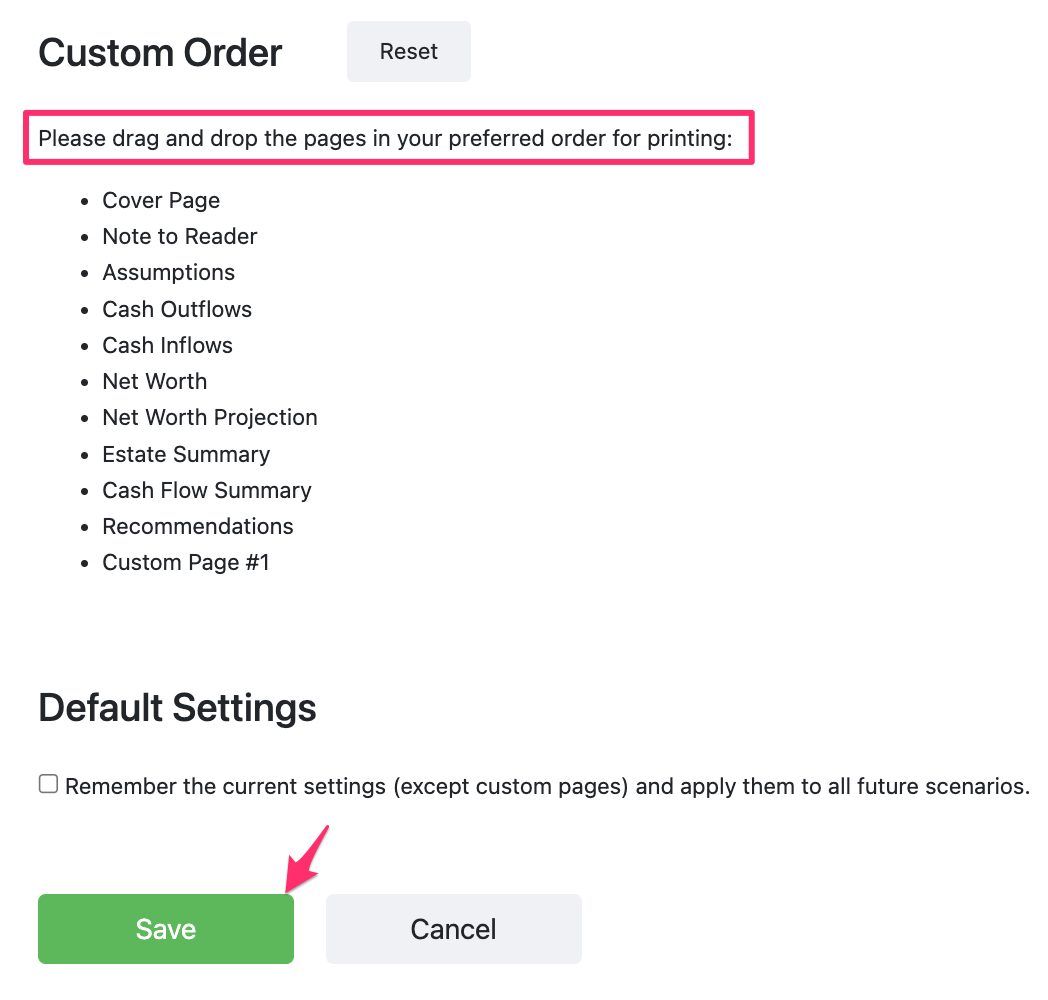Viewport: 1048px width, 1000px height.
Task: Click the Cancel button
Action: click(453, 929)
